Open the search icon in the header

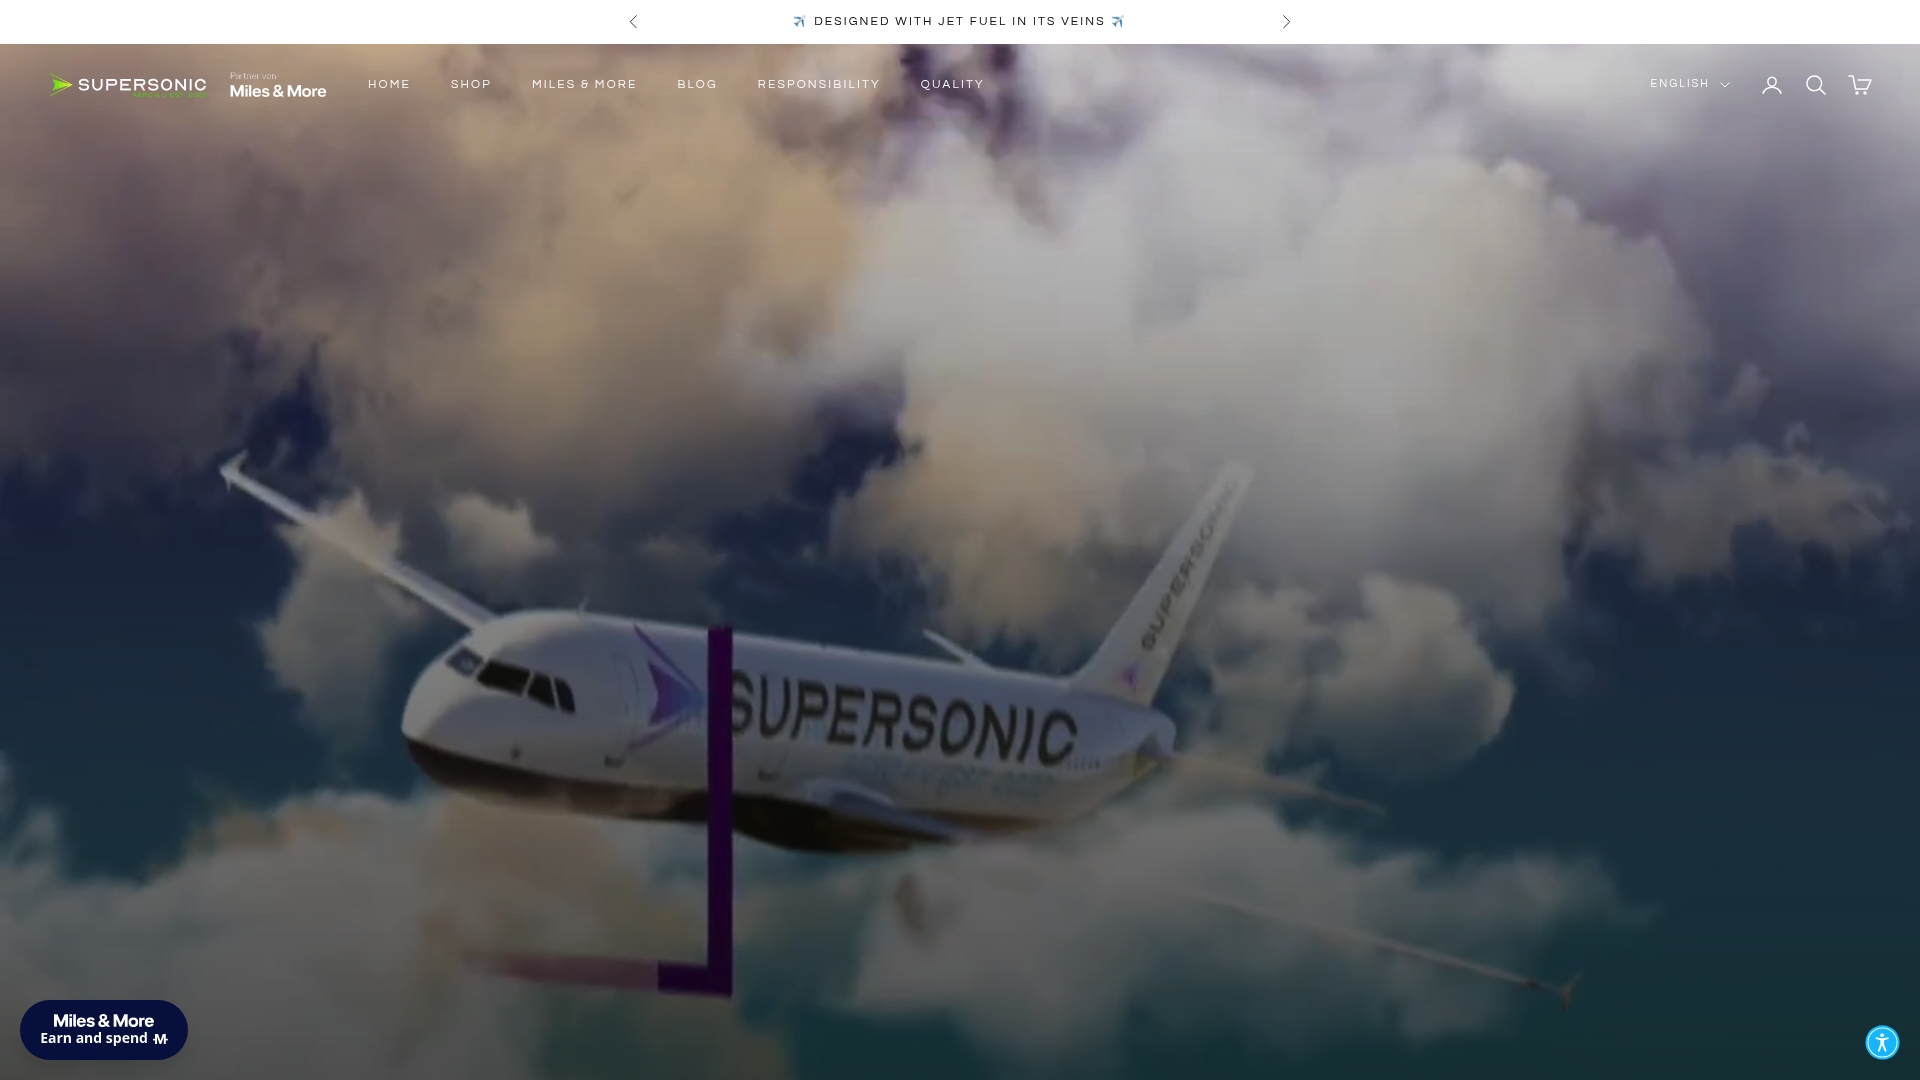(1816, 85)
